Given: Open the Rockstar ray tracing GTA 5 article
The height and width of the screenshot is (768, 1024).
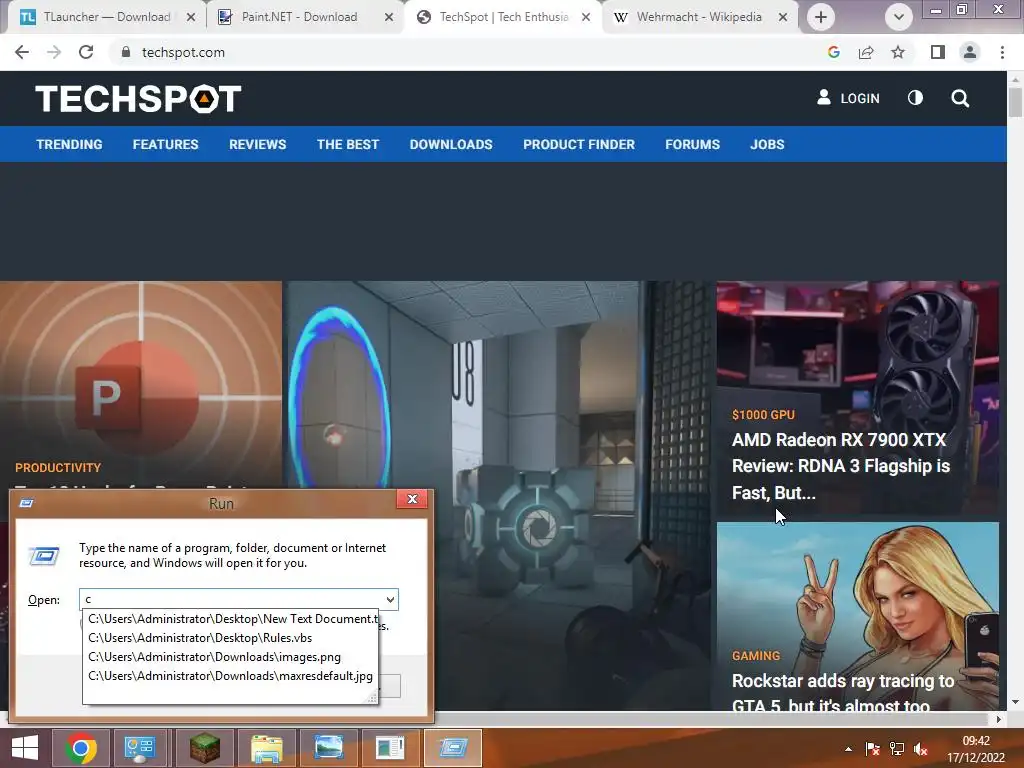Looking at the screenshot, I should (842, 692).
